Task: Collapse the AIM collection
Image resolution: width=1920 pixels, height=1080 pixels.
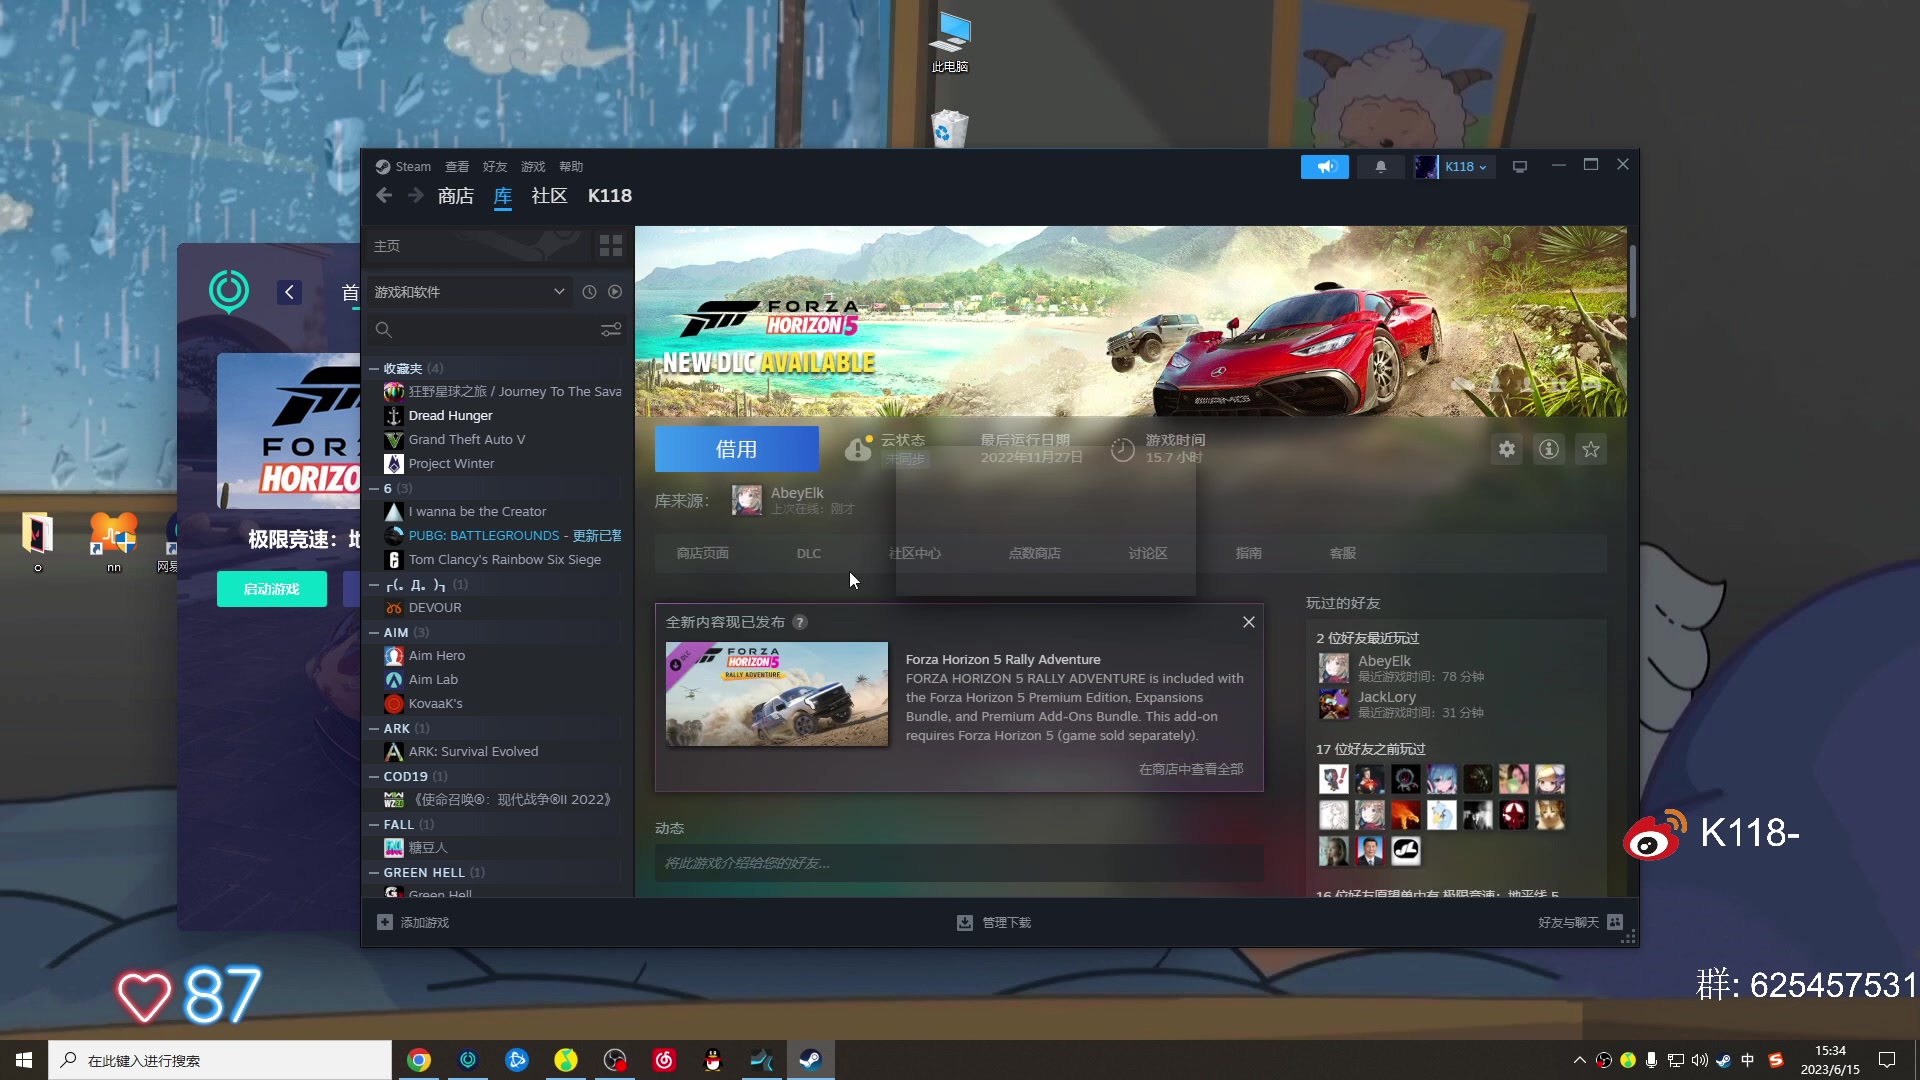Action: [373, 633]
